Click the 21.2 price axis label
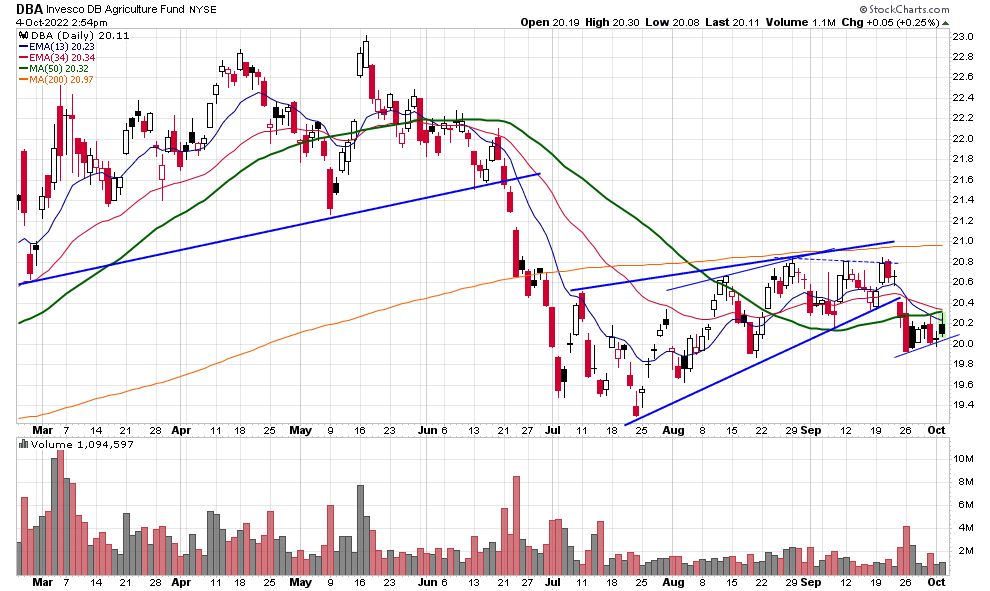Image resolution: width=990 pixels, height=591 pixels. click(963, 221)
